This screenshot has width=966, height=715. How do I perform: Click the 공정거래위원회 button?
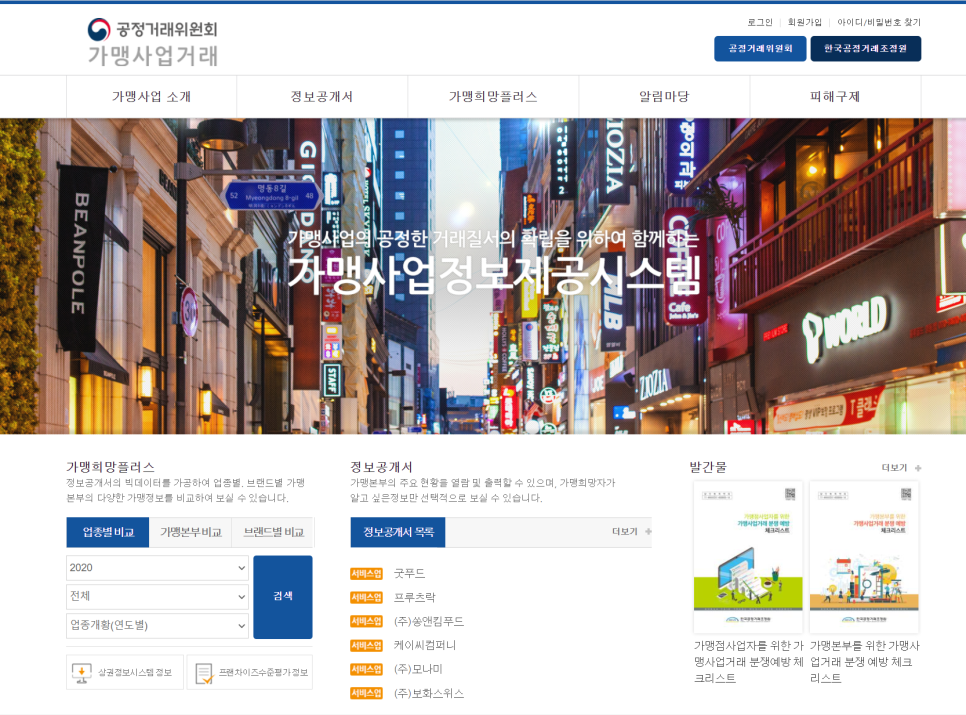[760, 49]
